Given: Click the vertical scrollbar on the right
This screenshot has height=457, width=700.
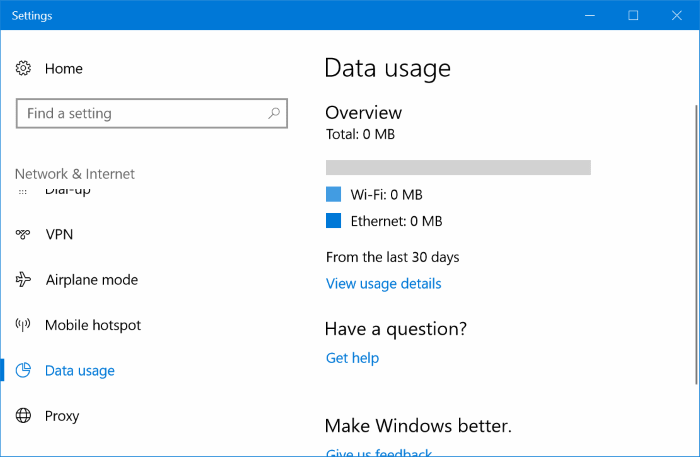Looking at the screenshot, I should [696, 245].
